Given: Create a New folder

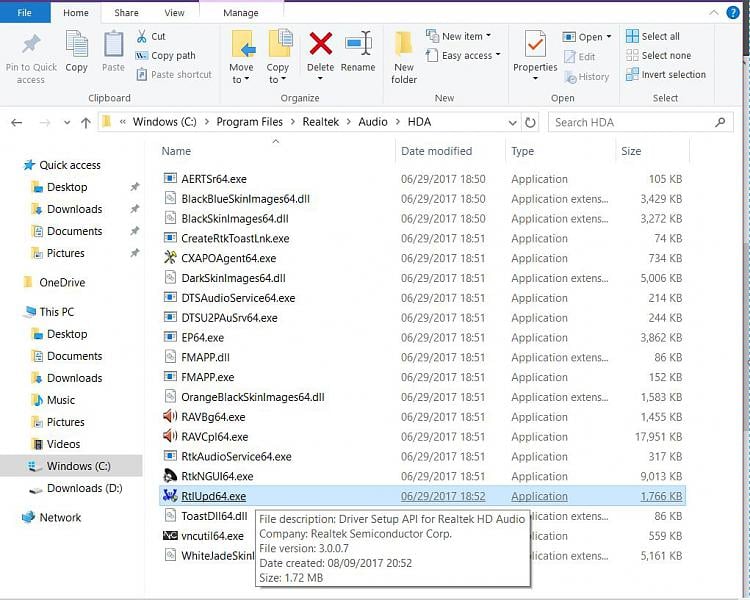Looking at the screenshot, I should [x=404, y=58].
